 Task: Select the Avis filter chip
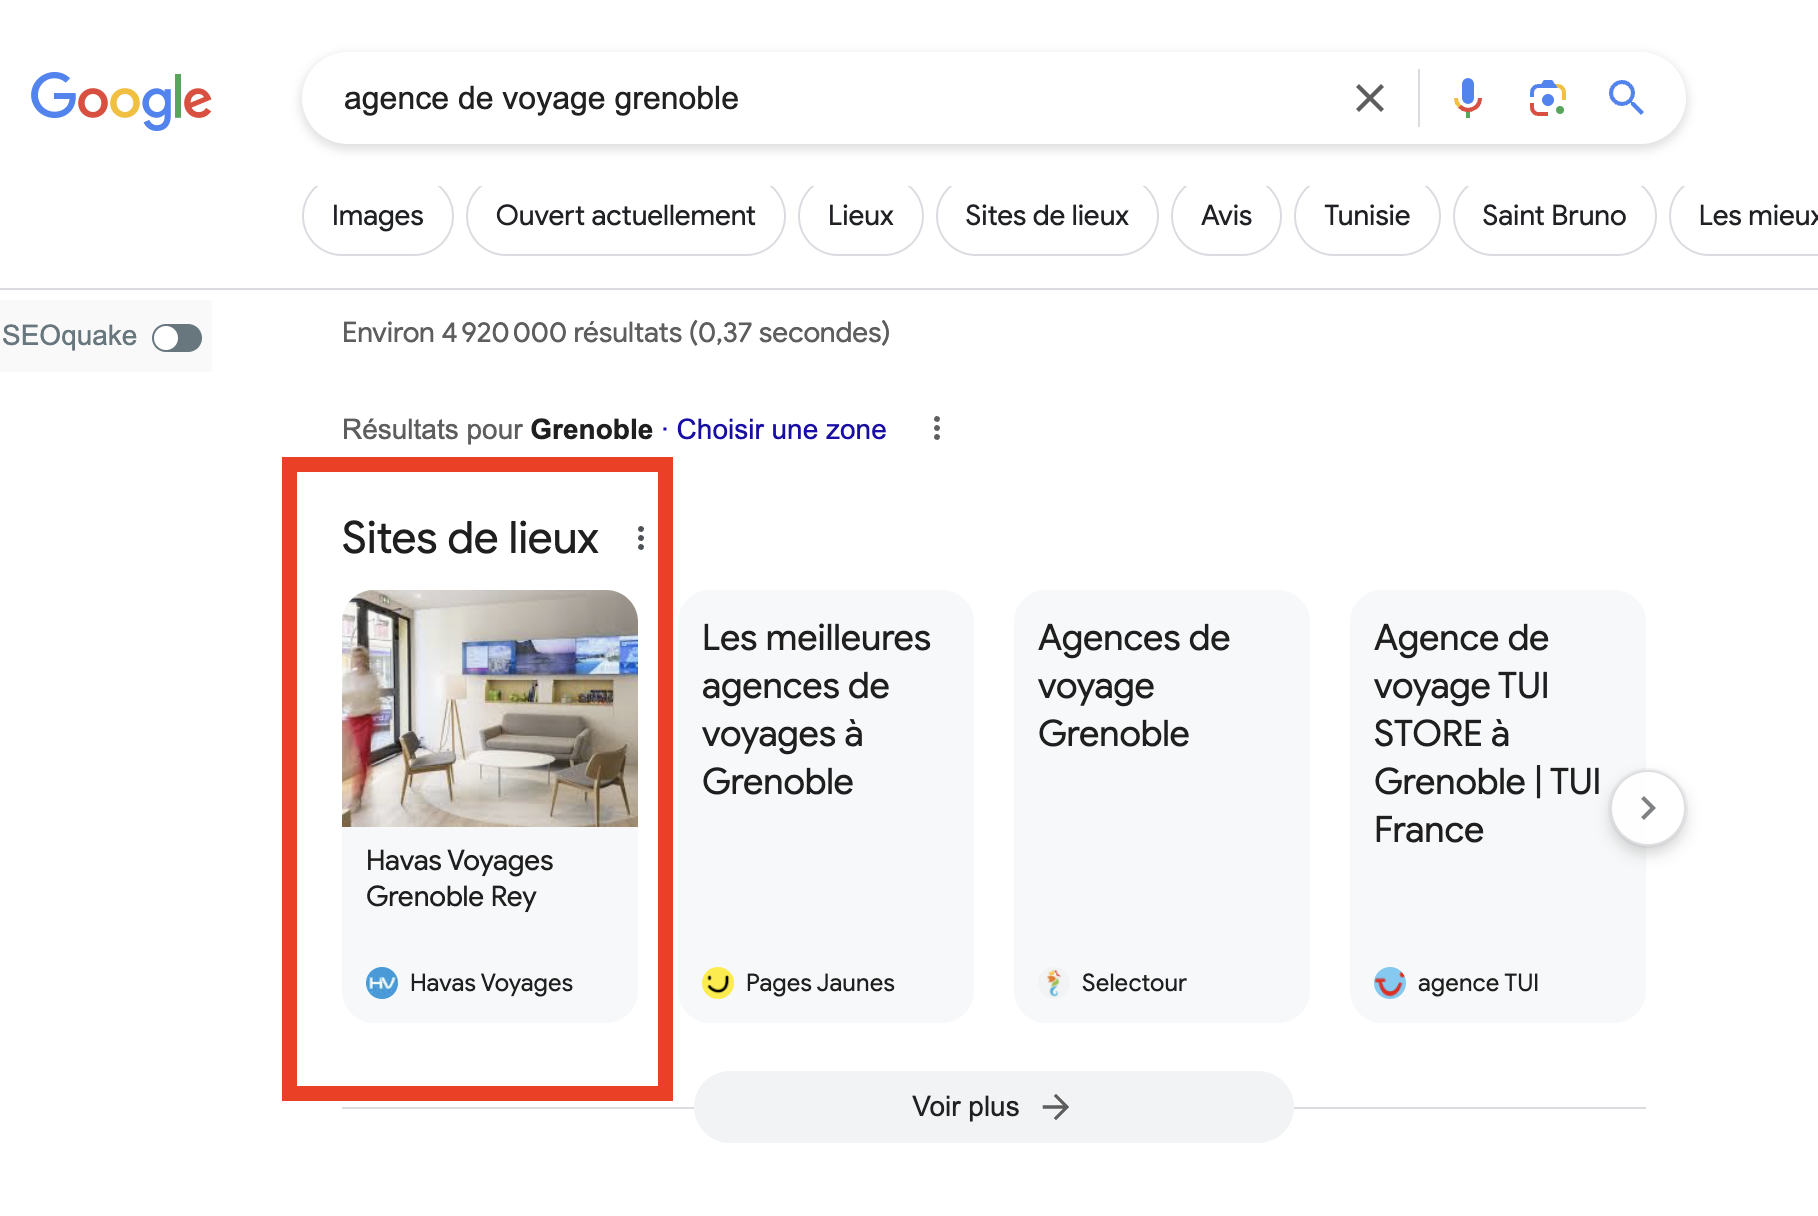click(1226, 216)
